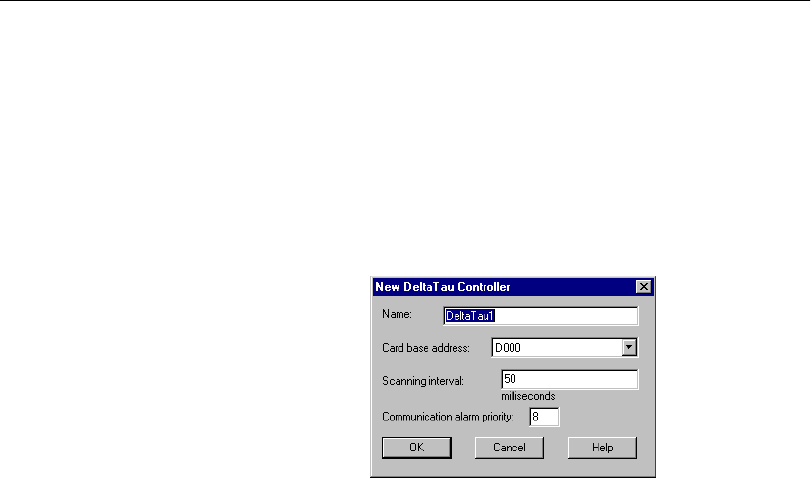Viewport: 811px width, 478px height.
Task: Click the Communication alarm priority field
Action: click(544, 417)
